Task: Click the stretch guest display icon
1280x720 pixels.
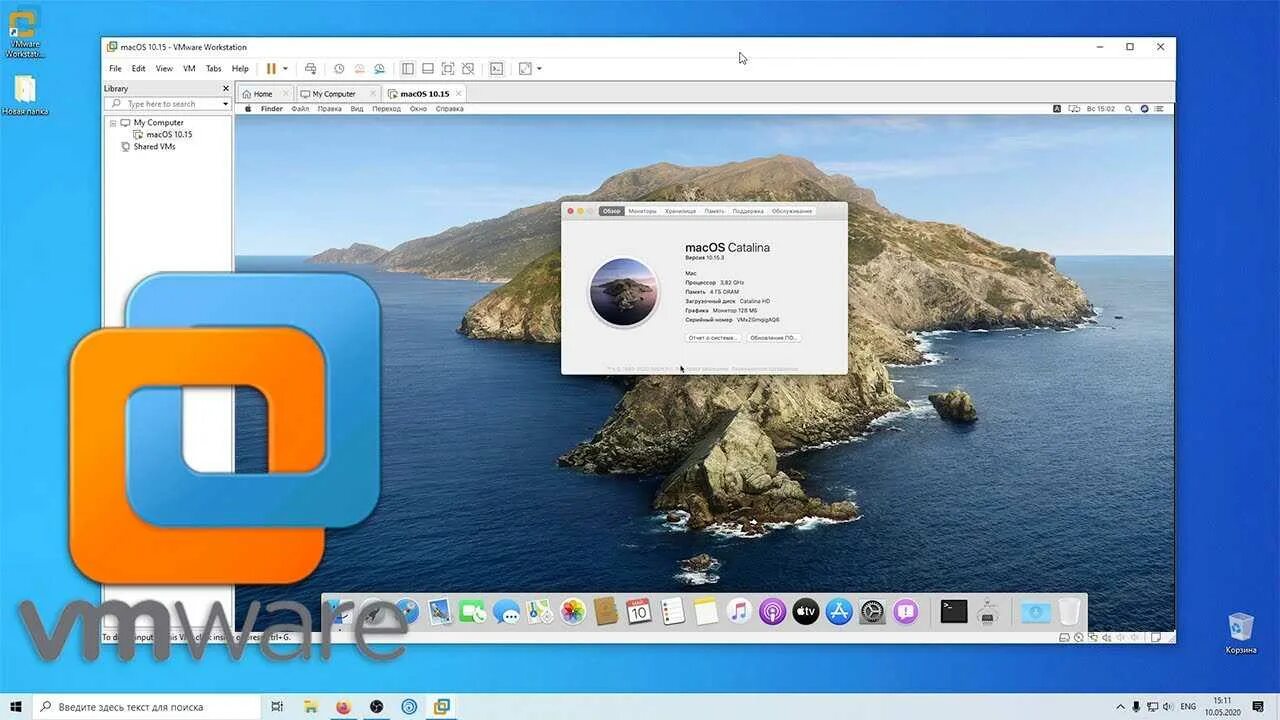Action: (525, 69)
